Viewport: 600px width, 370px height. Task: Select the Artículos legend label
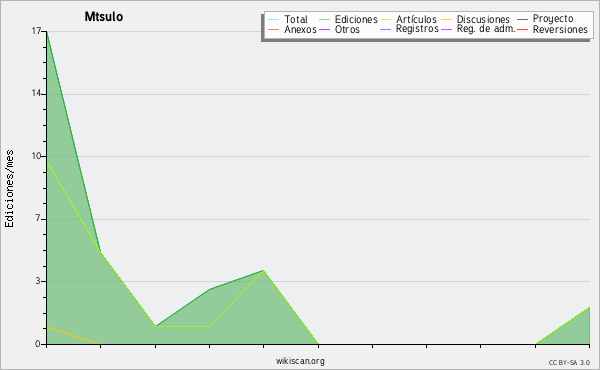(x=416, y=19)
